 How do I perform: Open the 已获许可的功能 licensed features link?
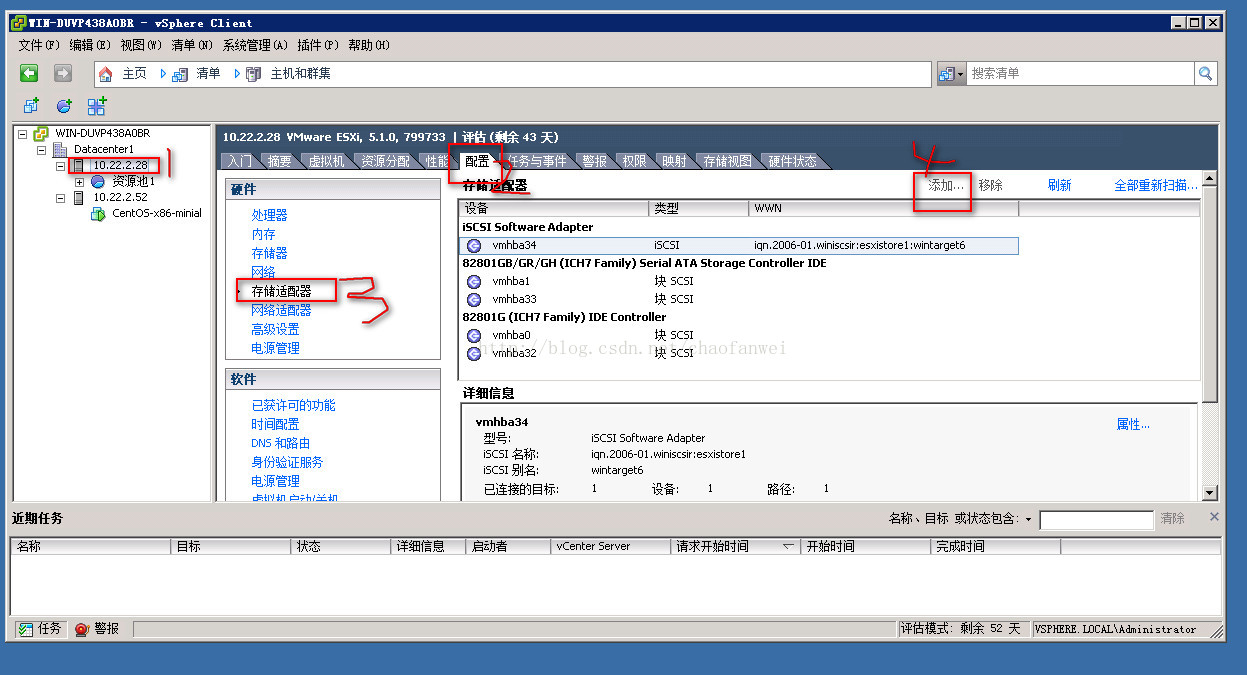(x=293, y=405)
